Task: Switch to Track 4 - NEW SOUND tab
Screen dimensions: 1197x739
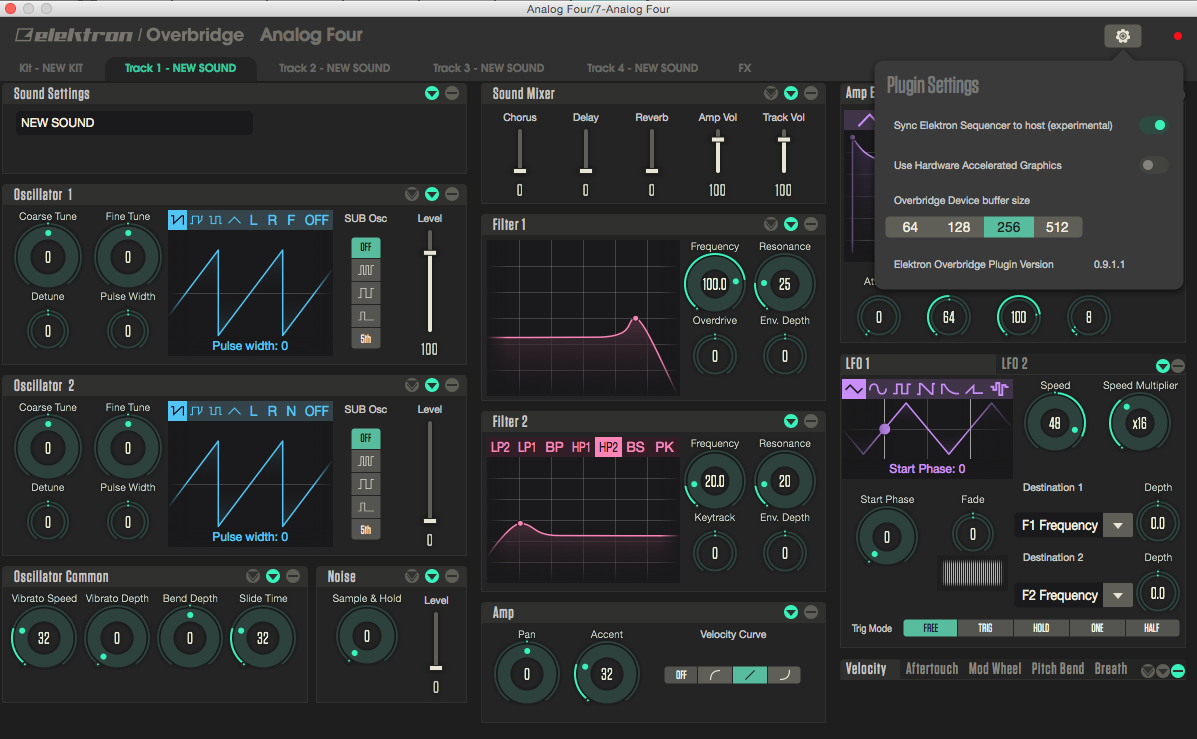Action: pos(642,68)
